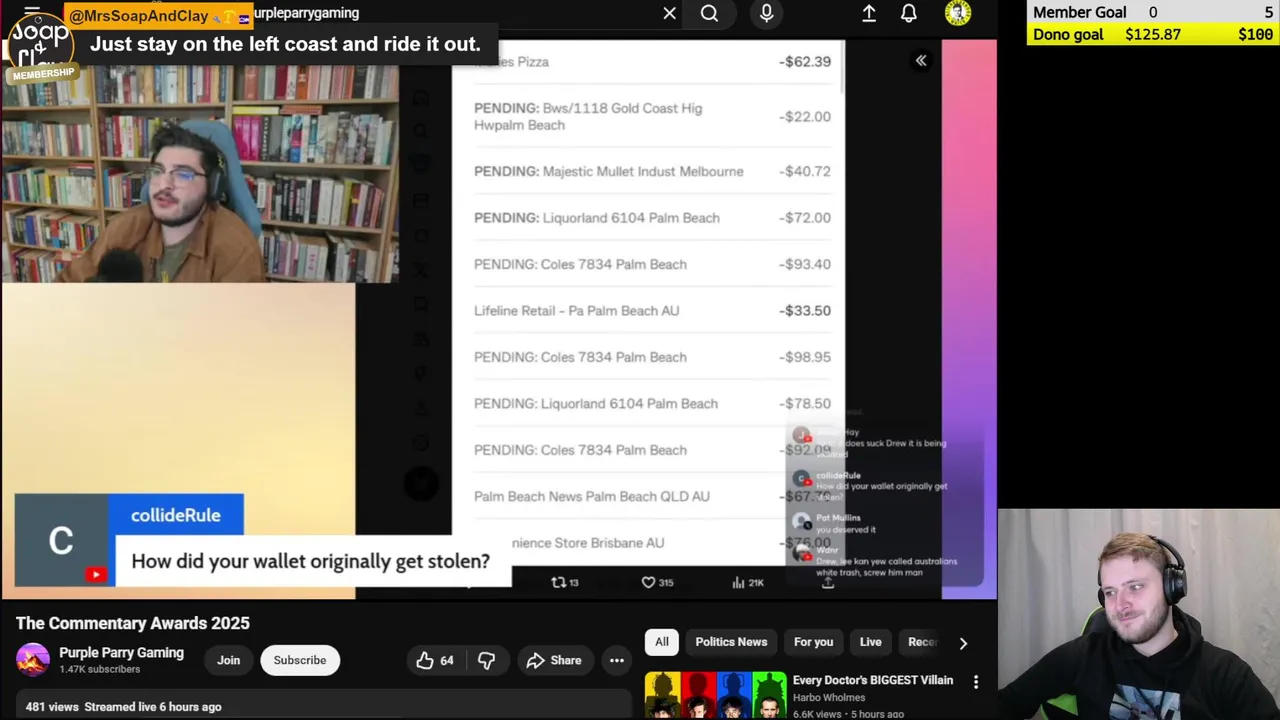Select the All filter chip
Image resolution: width=1280 pixels, height=720 pixels.
662,642
